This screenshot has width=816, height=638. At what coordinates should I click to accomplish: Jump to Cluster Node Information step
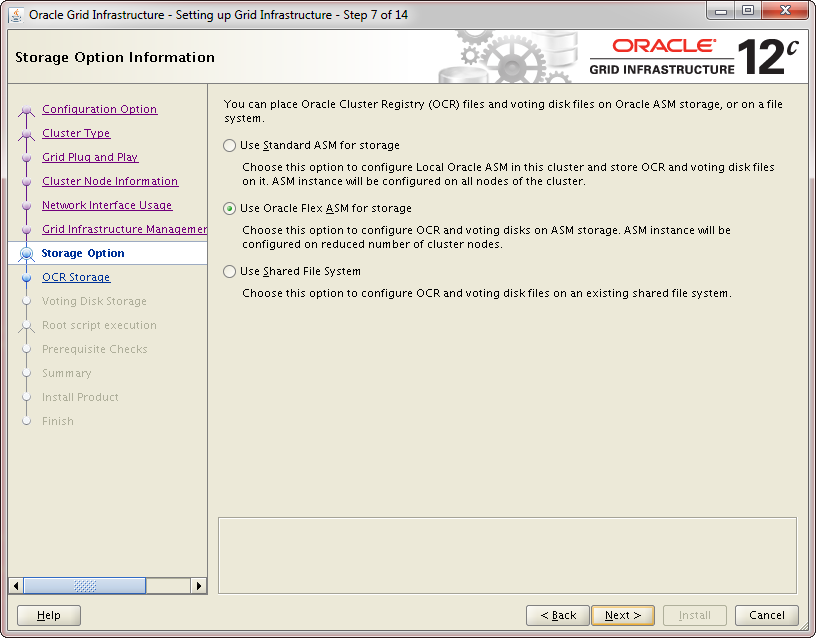pyautogui.click(x=110, y=182)
